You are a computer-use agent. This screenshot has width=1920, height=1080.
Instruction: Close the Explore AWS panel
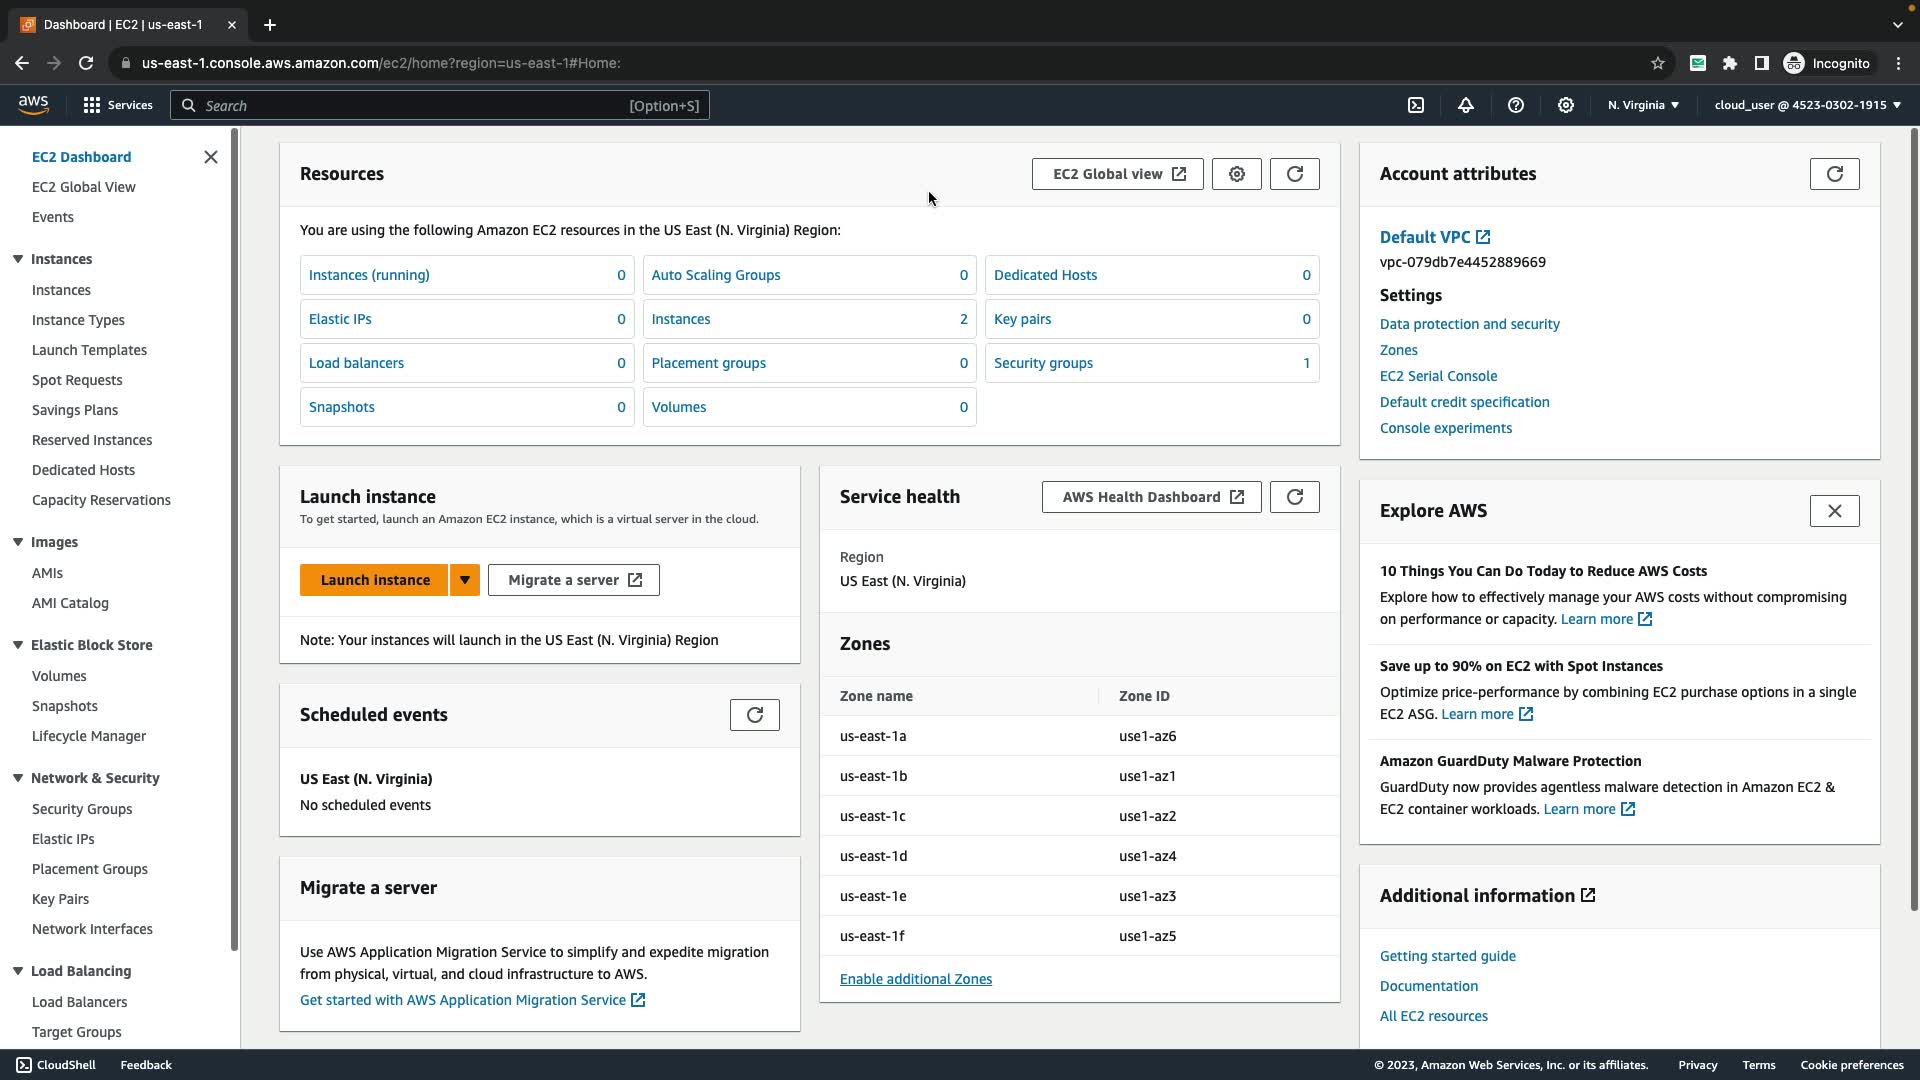[x=1834, y=511]
